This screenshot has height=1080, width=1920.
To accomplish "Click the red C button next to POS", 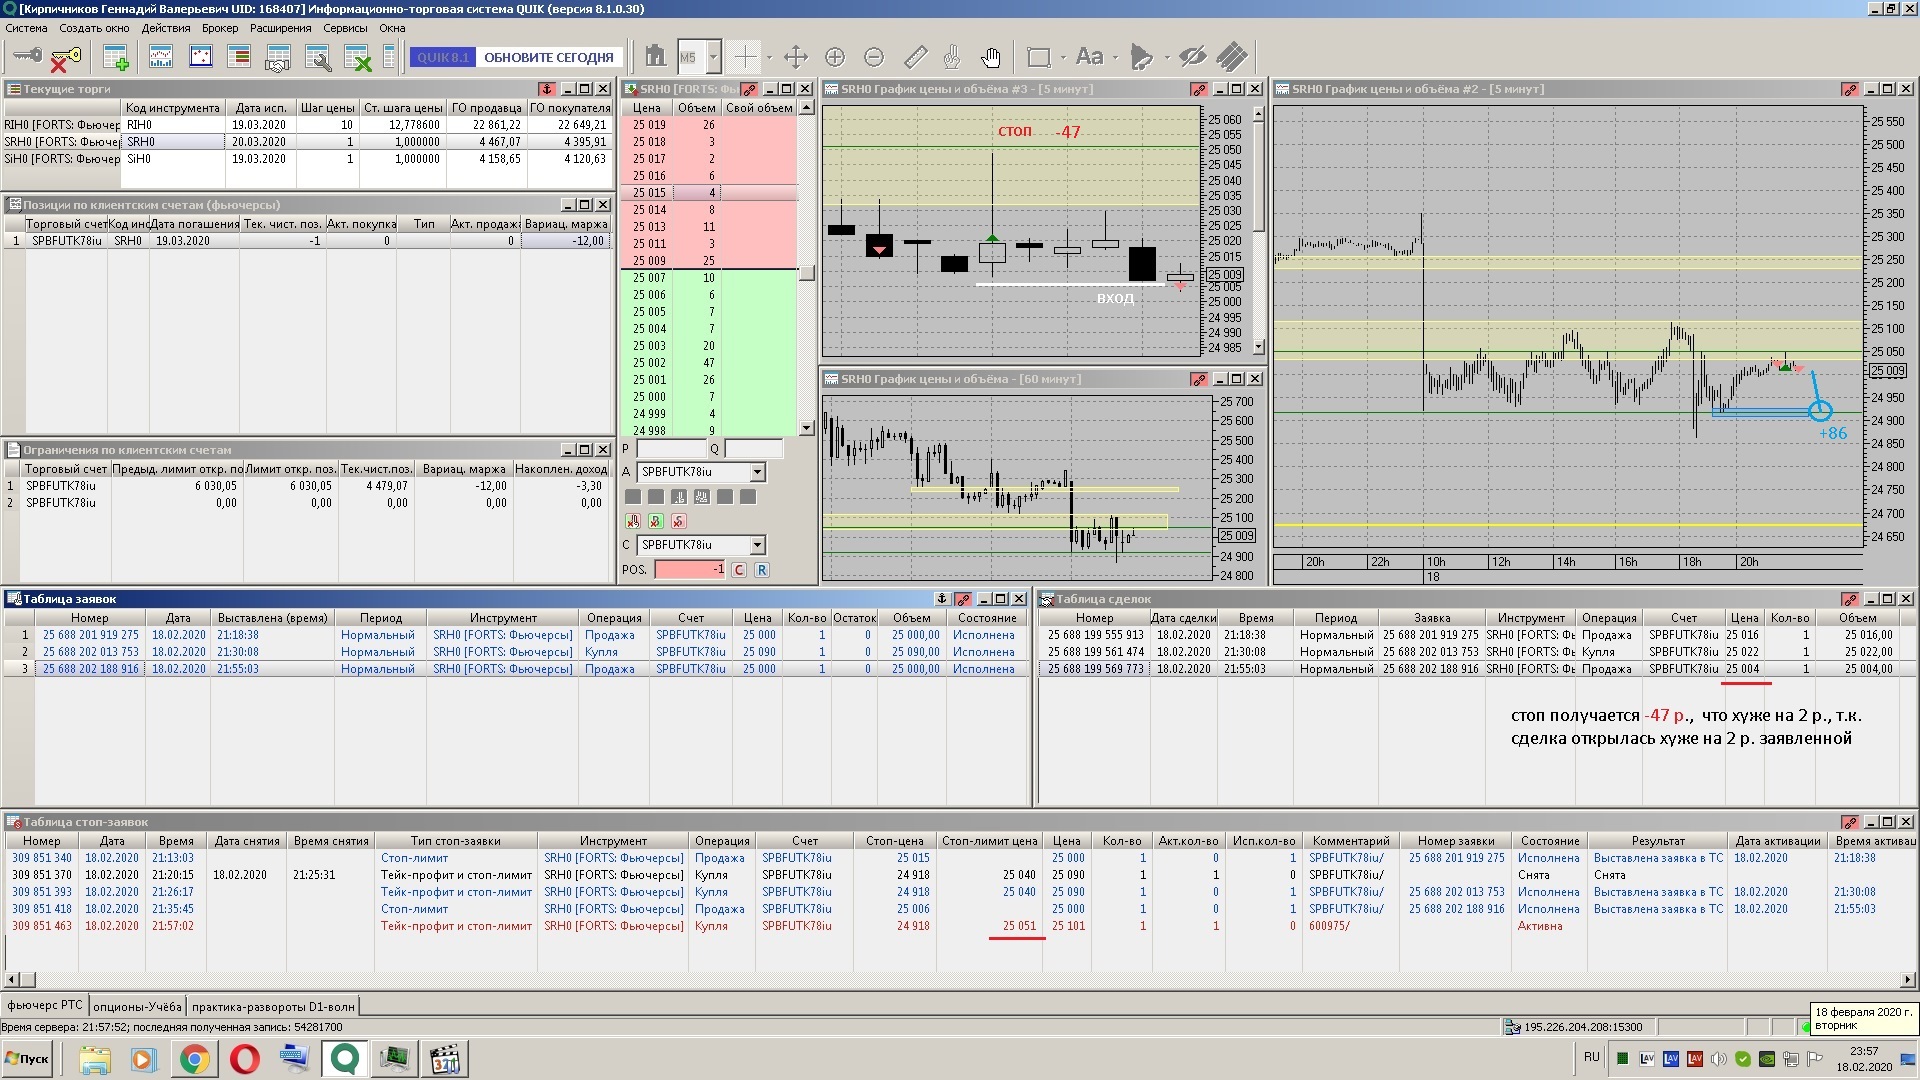I will point(739,570).
